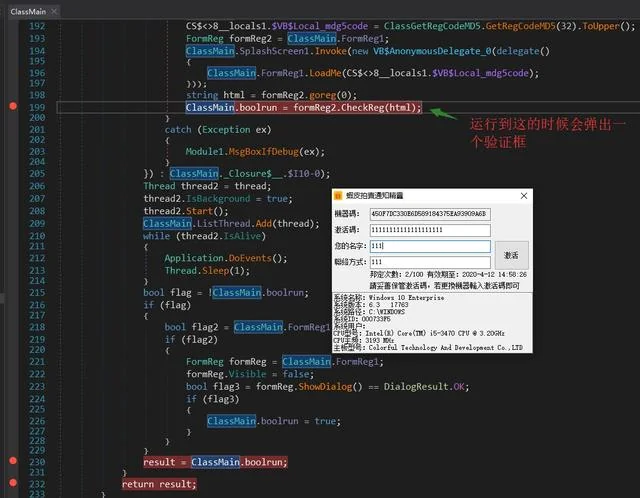Screen dimensions: 640x498
Task: Click Exception type on line 201
Action: coord(226,129)
